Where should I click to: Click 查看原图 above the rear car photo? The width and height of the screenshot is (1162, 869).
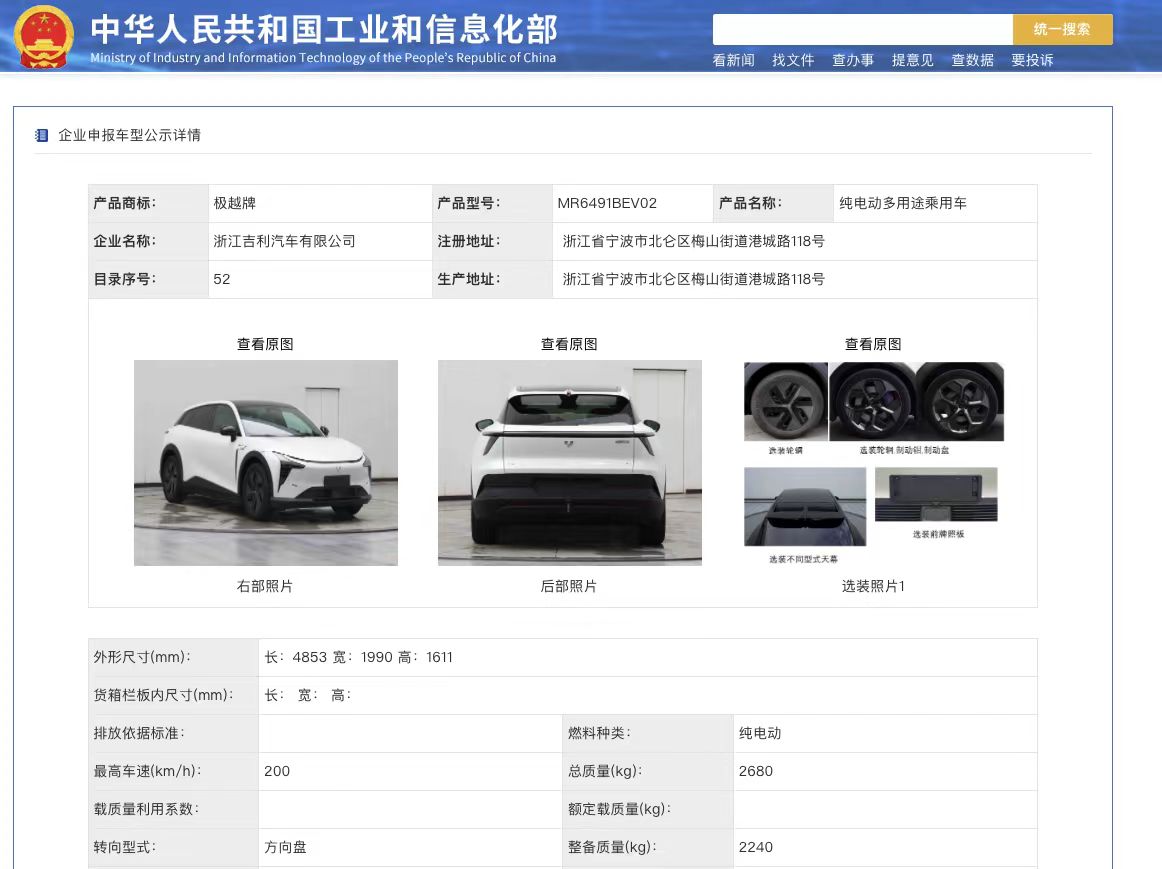(569, 344)
